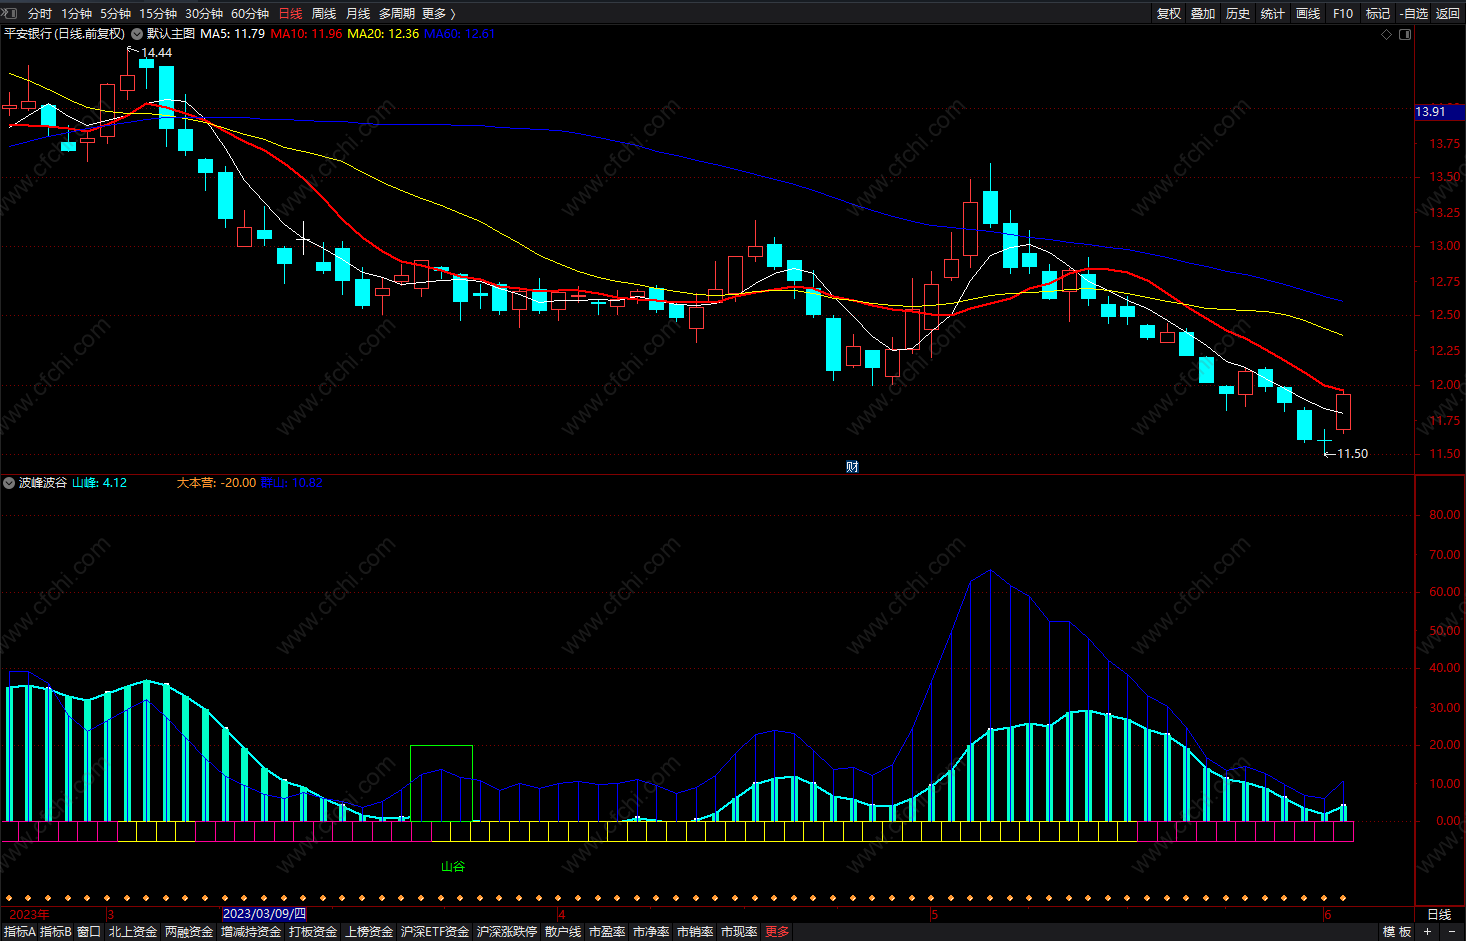Viewport: 1466px width, 941px height.
Task: Click the 2023/03/09 date marker on timeline
Action: (x=264, y=914)
